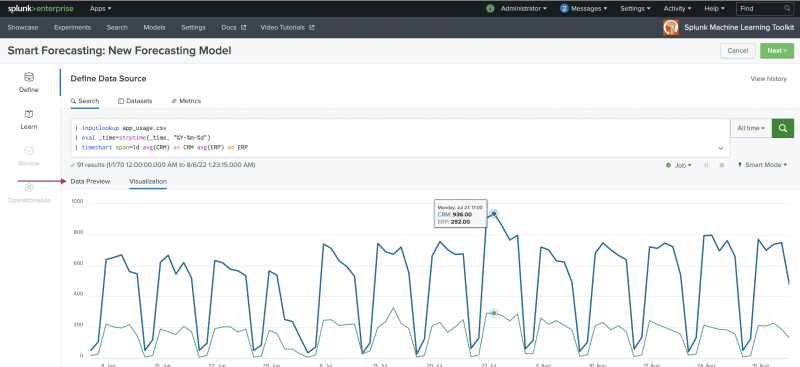This screenshot has height=367, width=800.
Task: Click the Define Data Source heading
Action: [108, 79]
